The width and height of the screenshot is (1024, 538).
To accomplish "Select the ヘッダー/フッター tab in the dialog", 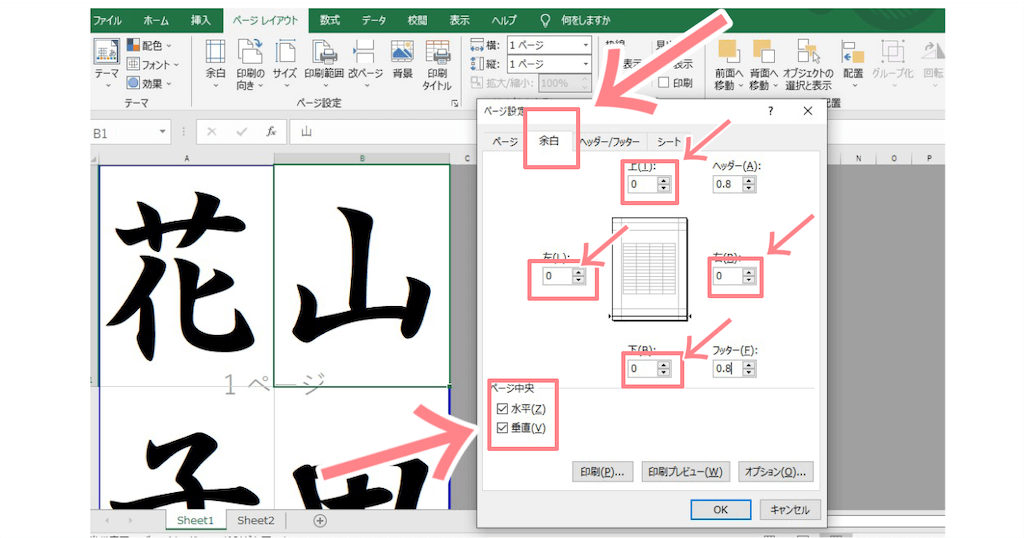I will [609, 141].
